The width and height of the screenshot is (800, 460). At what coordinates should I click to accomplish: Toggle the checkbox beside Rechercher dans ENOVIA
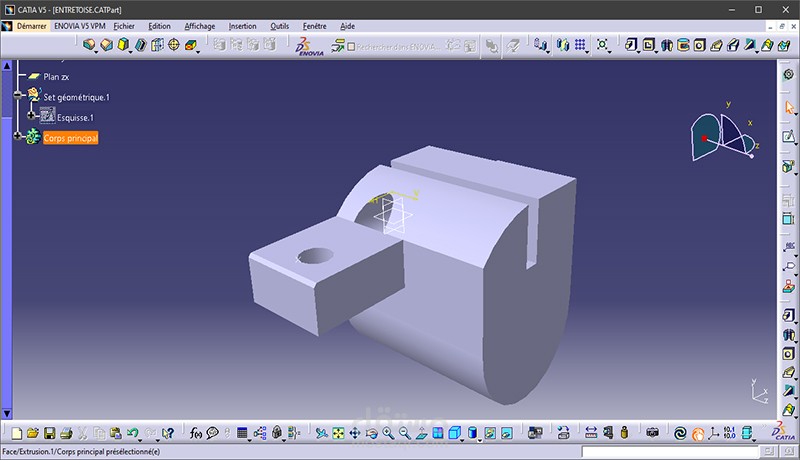coord(351,46)
